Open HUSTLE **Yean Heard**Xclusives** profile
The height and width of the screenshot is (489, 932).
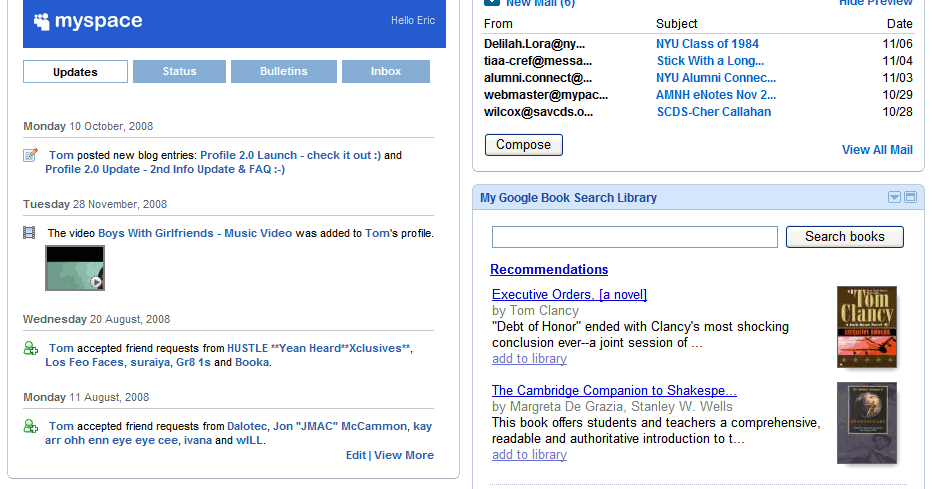[x=319, y=348]
